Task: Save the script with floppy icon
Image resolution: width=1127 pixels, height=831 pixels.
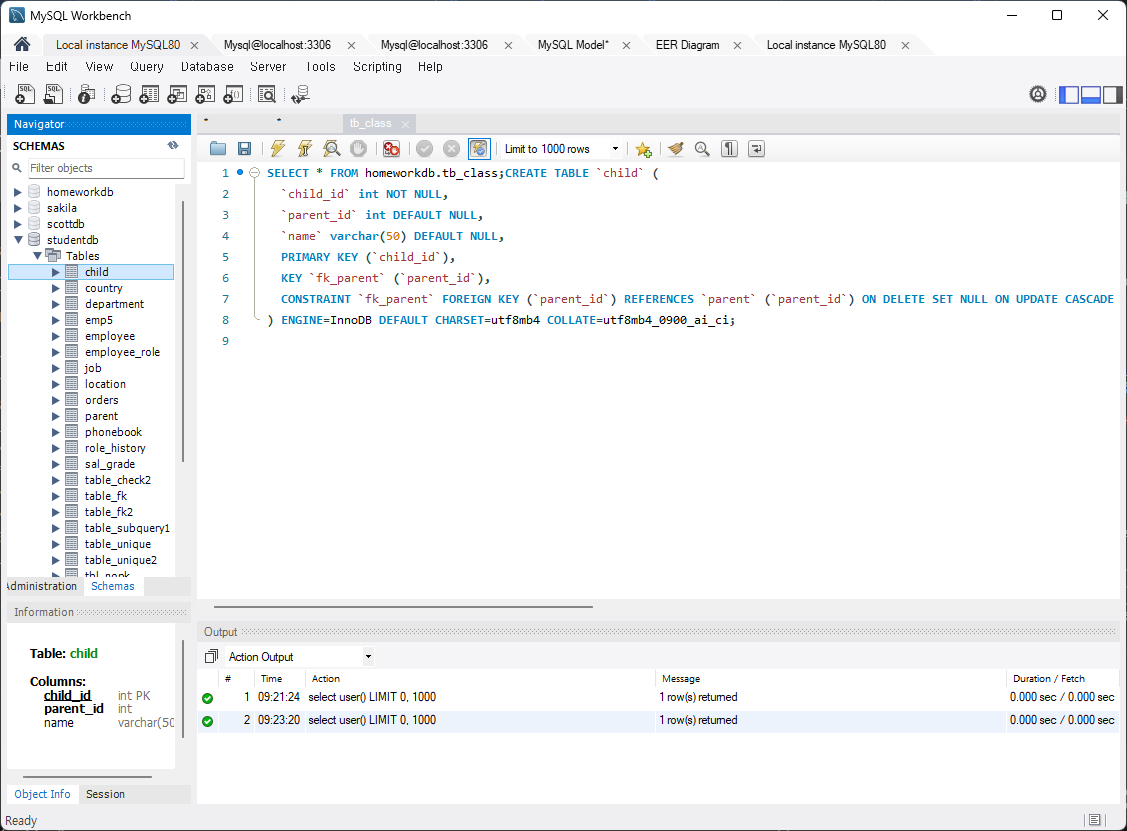Action: pos(244,149)
